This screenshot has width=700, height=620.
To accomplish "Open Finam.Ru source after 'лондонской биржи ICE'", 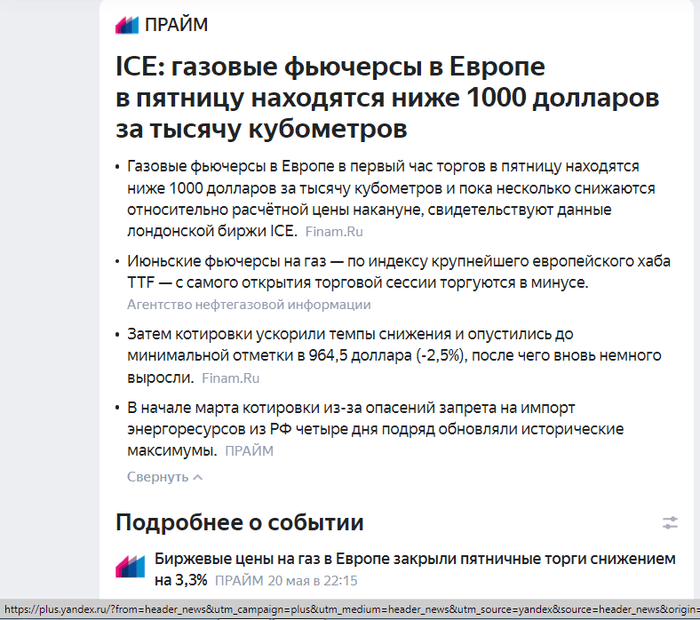I will click(x=334, y=232).
